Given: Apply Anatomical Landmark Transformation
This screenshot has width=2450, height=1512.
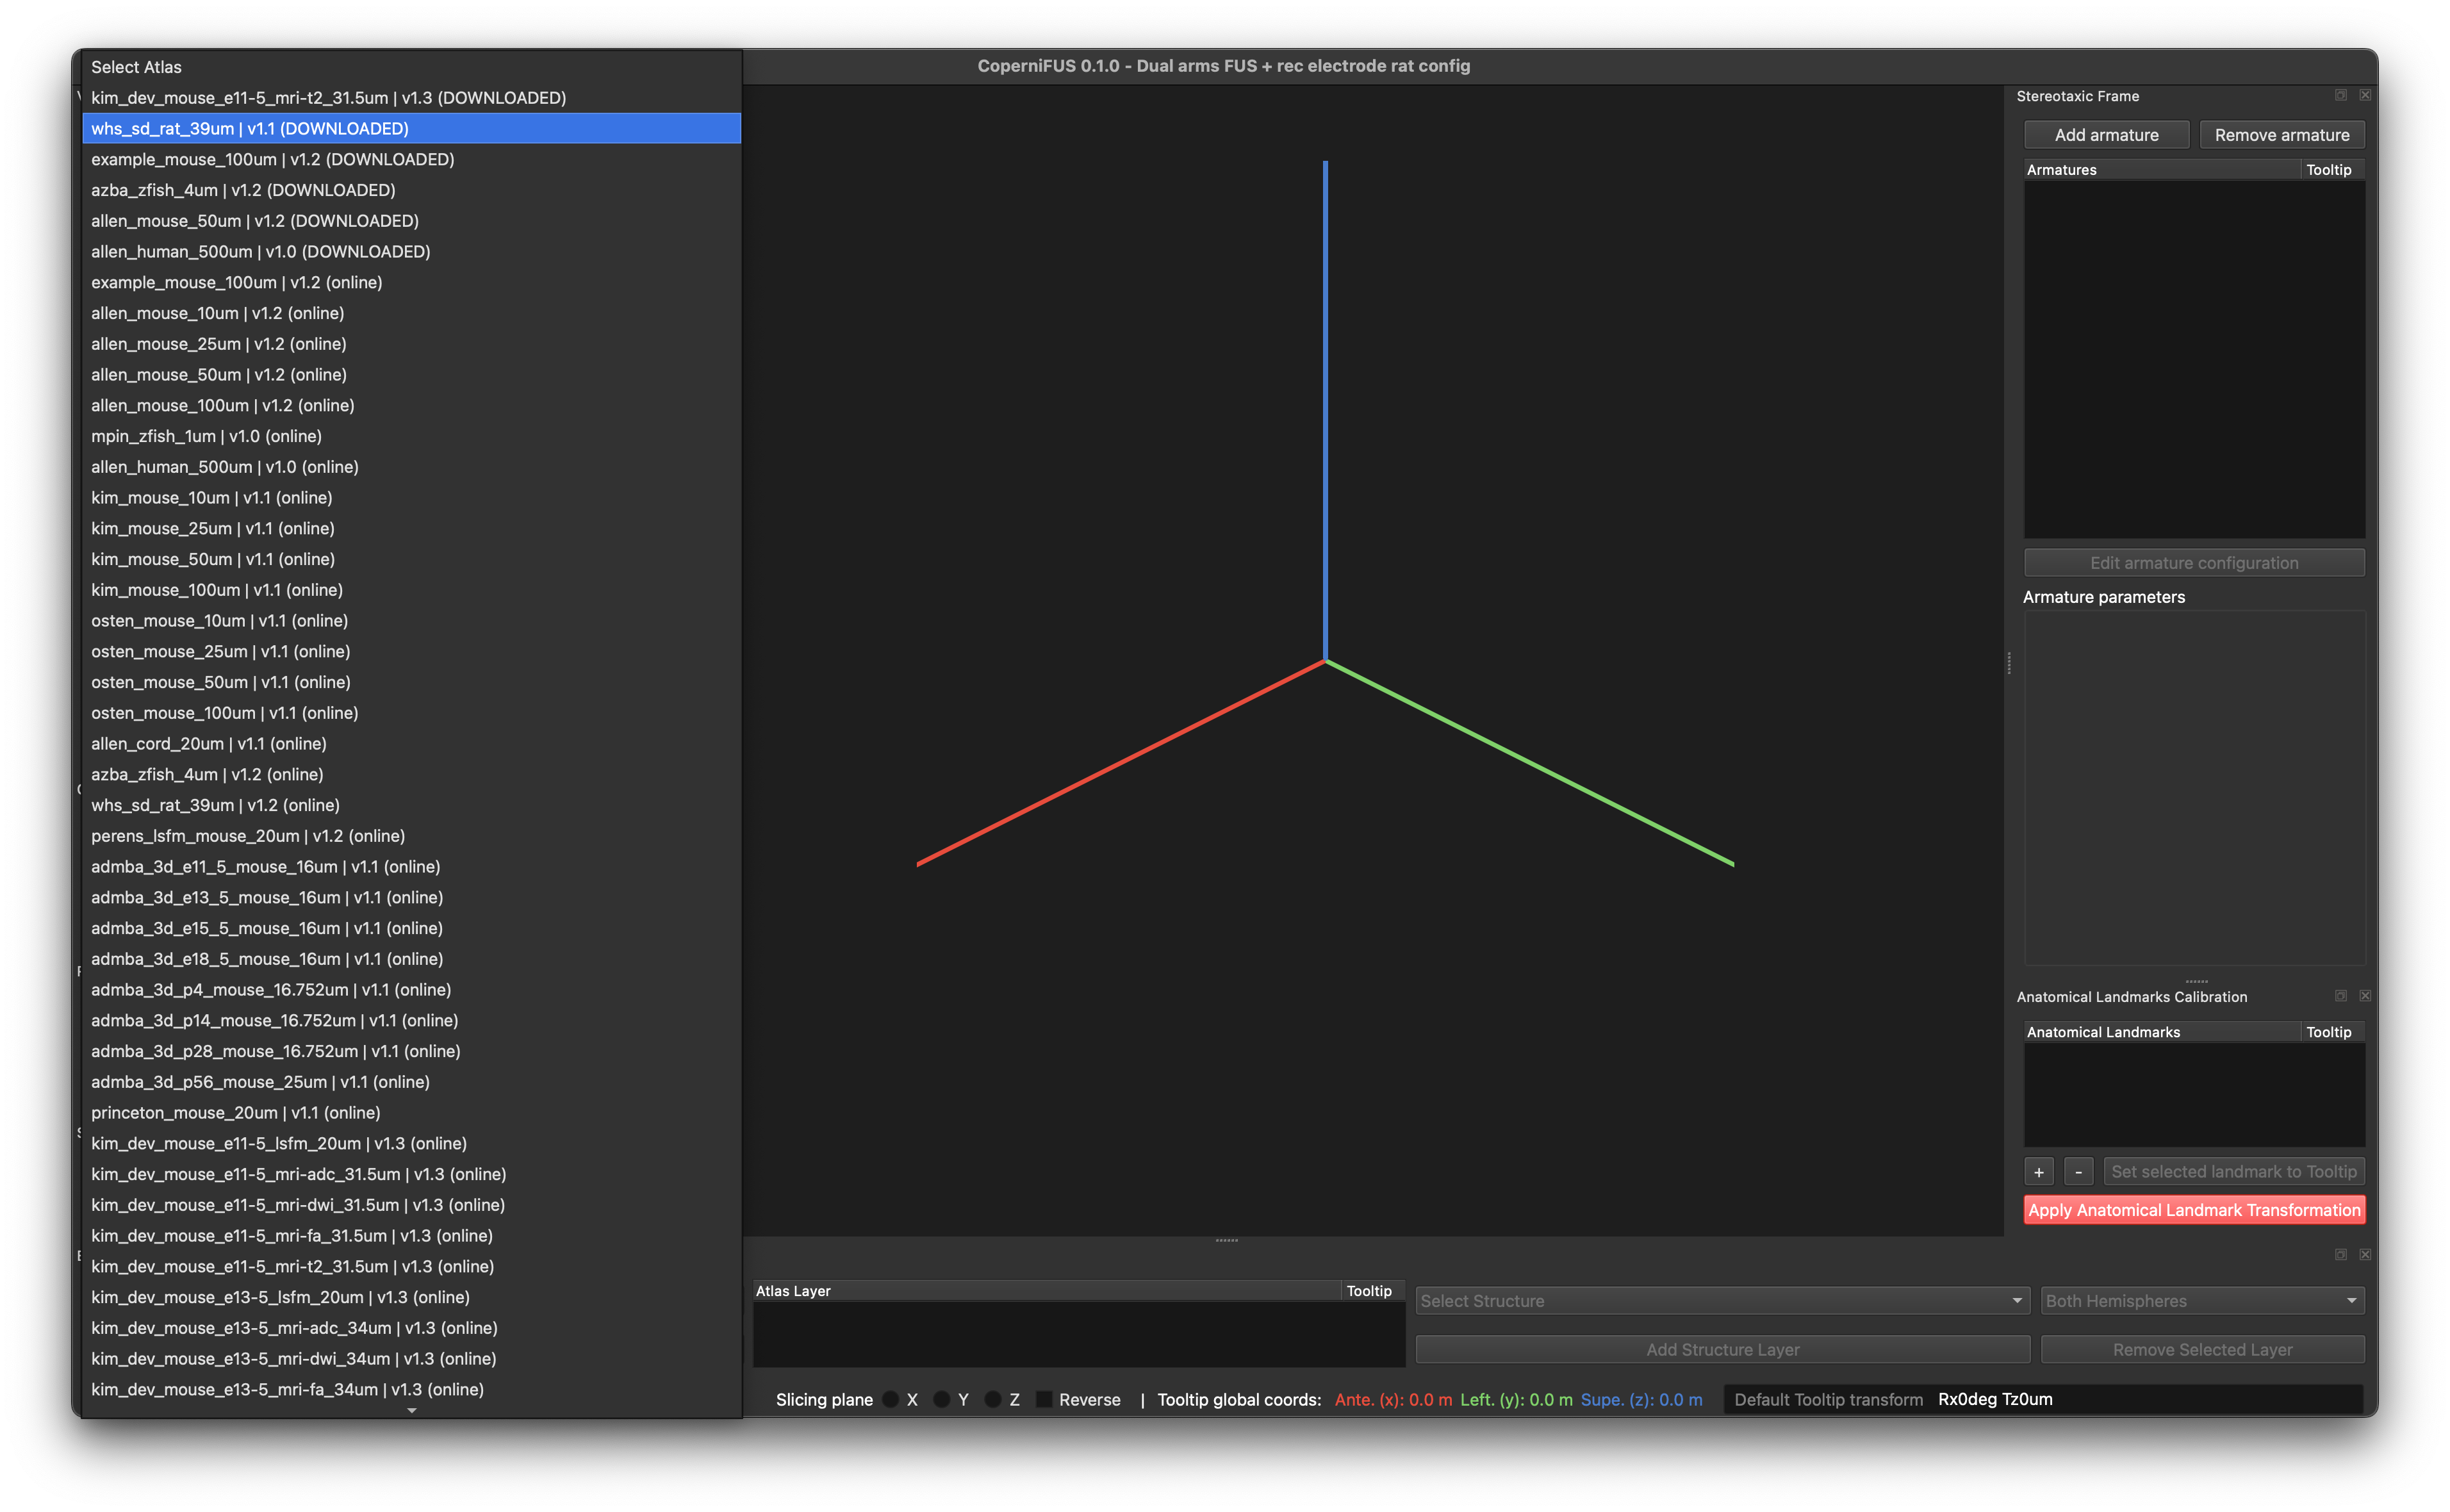Looking at the screenshot, I should click(2194, 1210).
